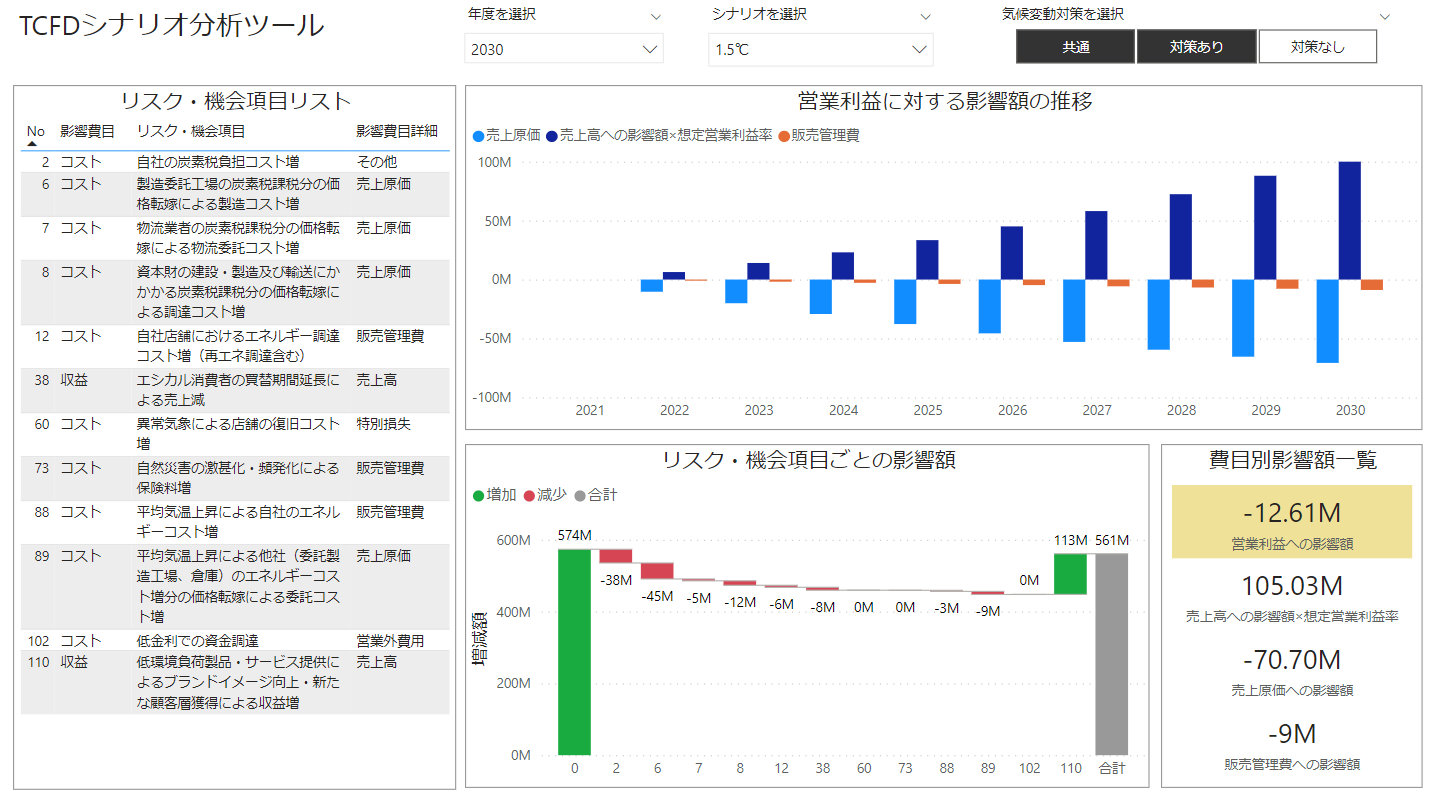
Task: Sort by the 影響費目 column header
Action: point(87,131)
